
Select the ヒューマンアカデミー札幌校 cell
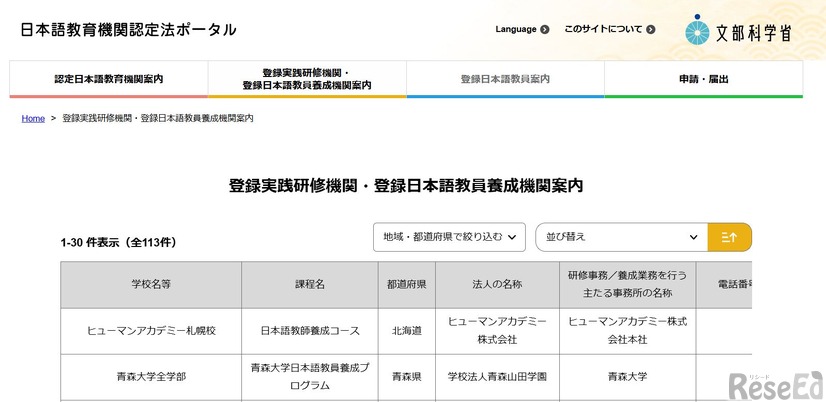pos(151,331)
